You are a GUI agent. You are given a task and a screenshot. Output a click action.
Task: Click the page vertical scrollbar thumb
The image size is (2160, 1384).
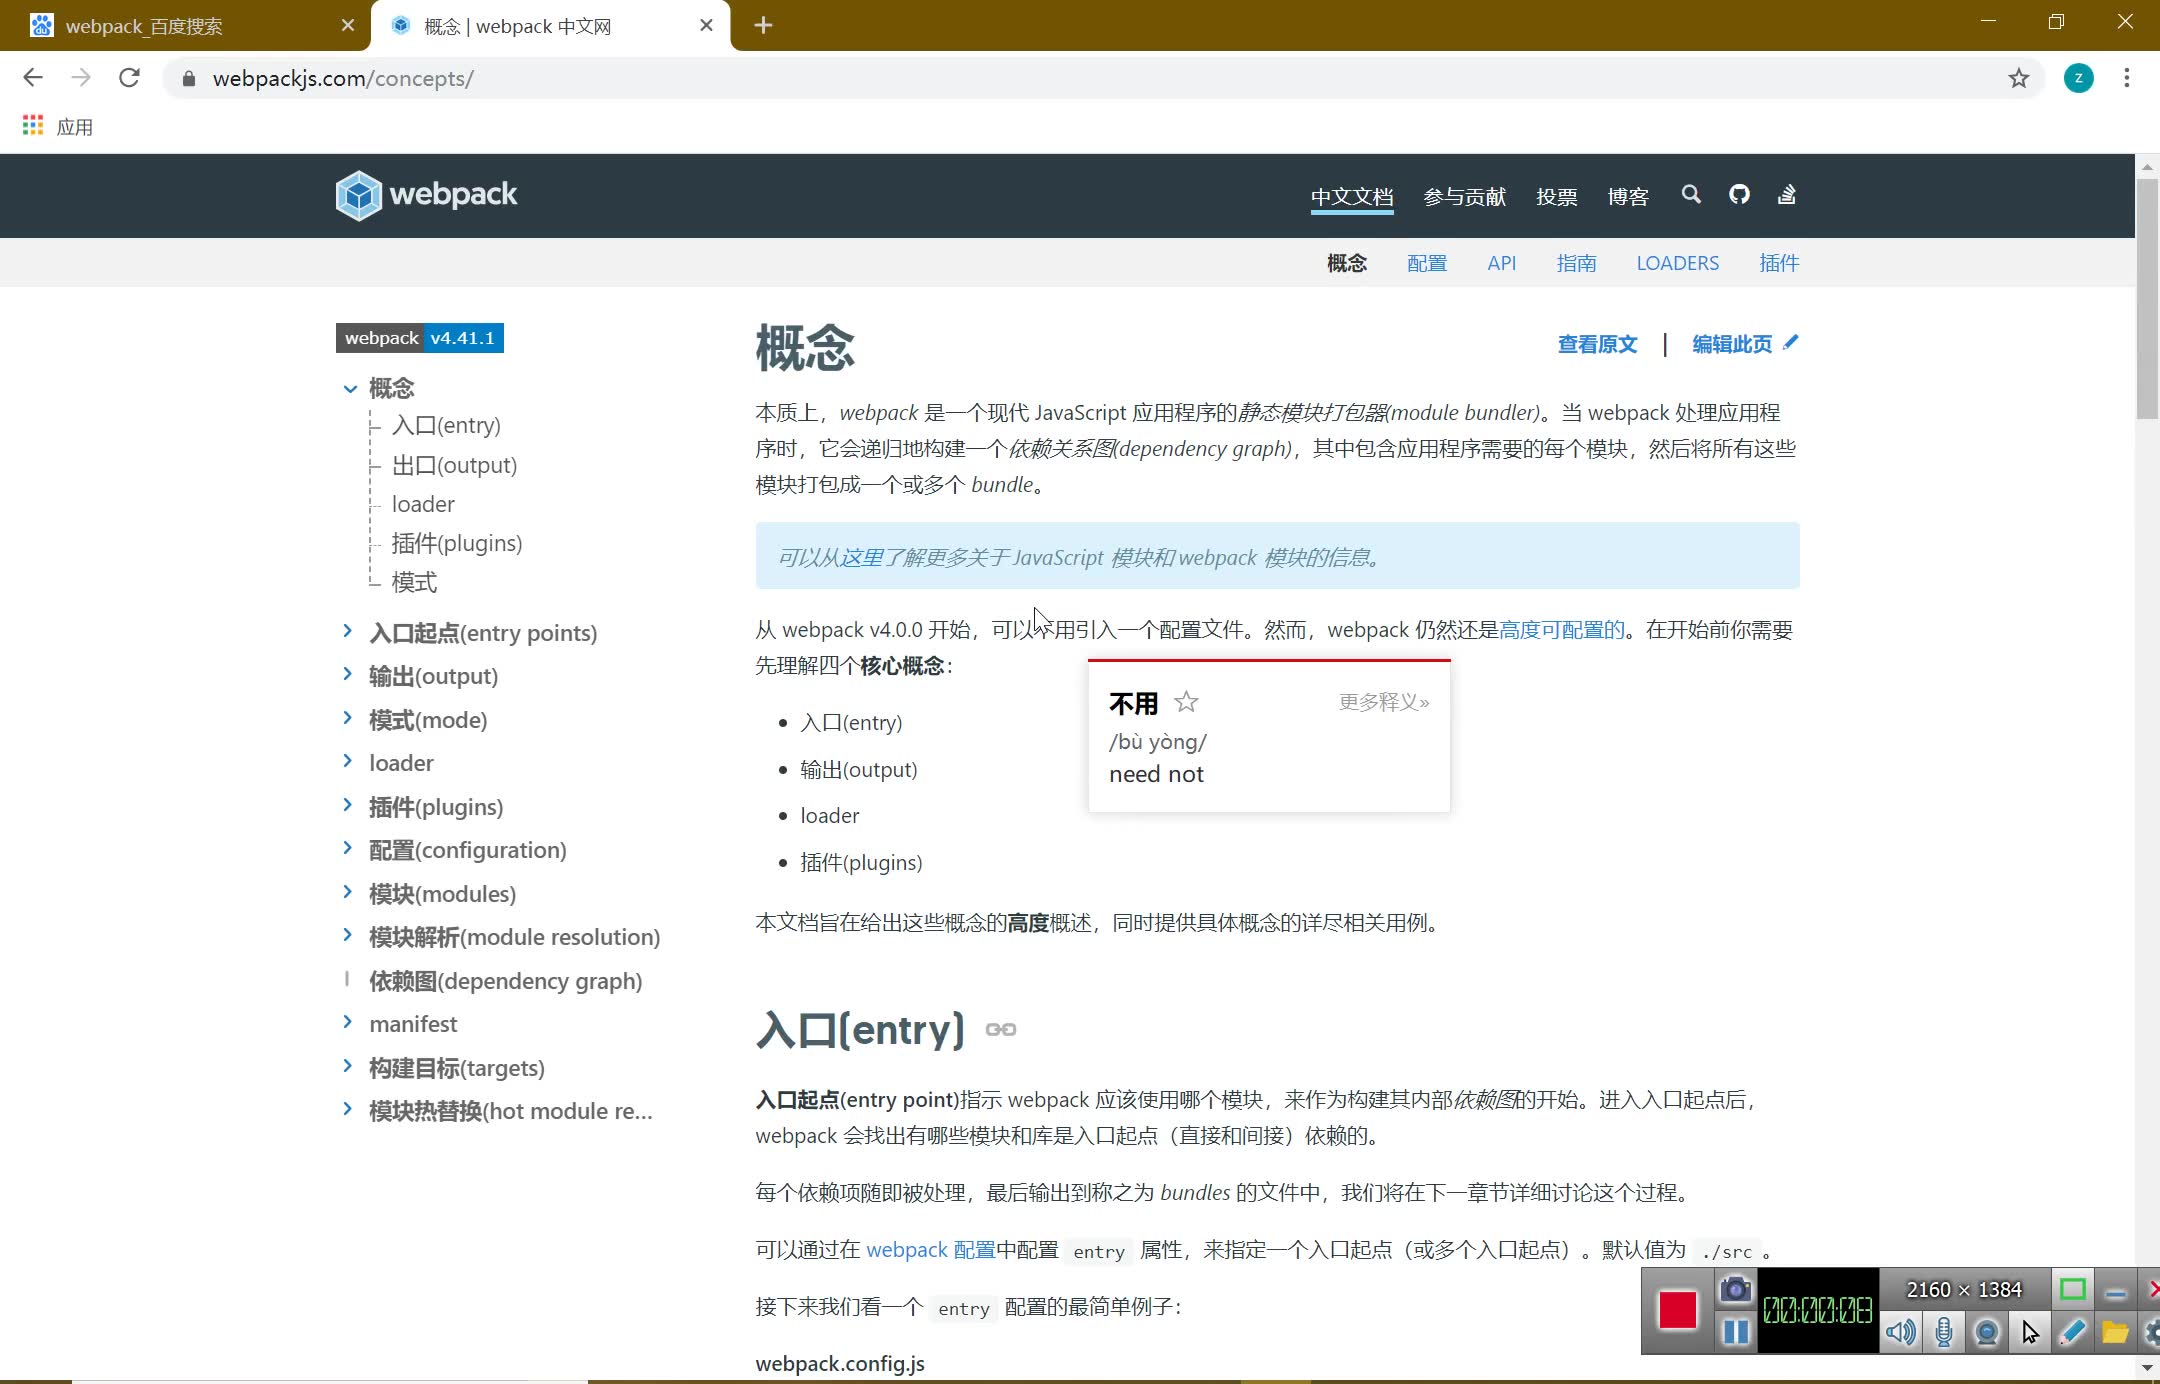[x=2147, y=298]
